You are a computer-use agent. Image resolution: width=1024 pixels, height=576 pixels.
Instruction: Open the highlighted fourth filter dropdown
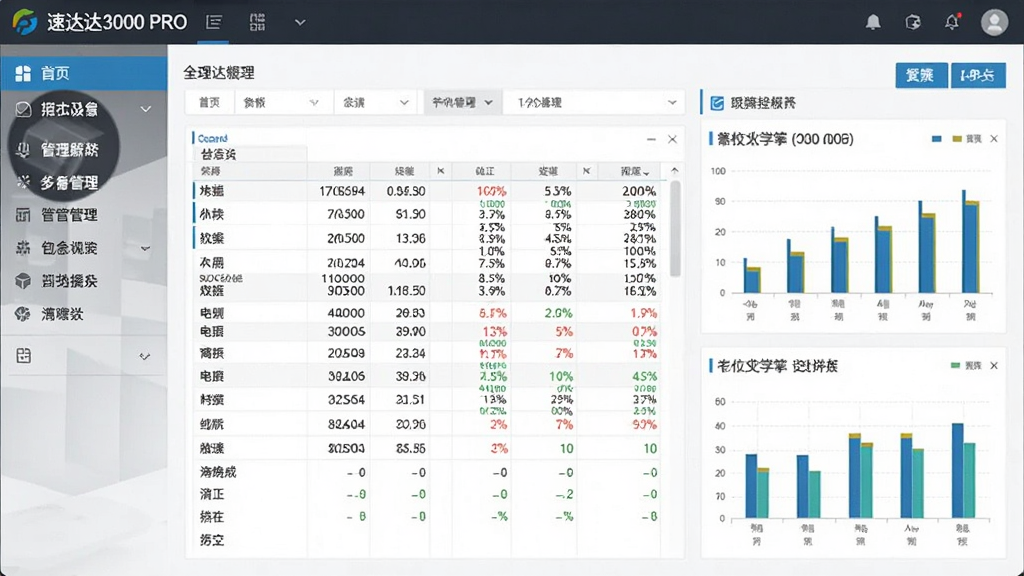coord(462,103)
